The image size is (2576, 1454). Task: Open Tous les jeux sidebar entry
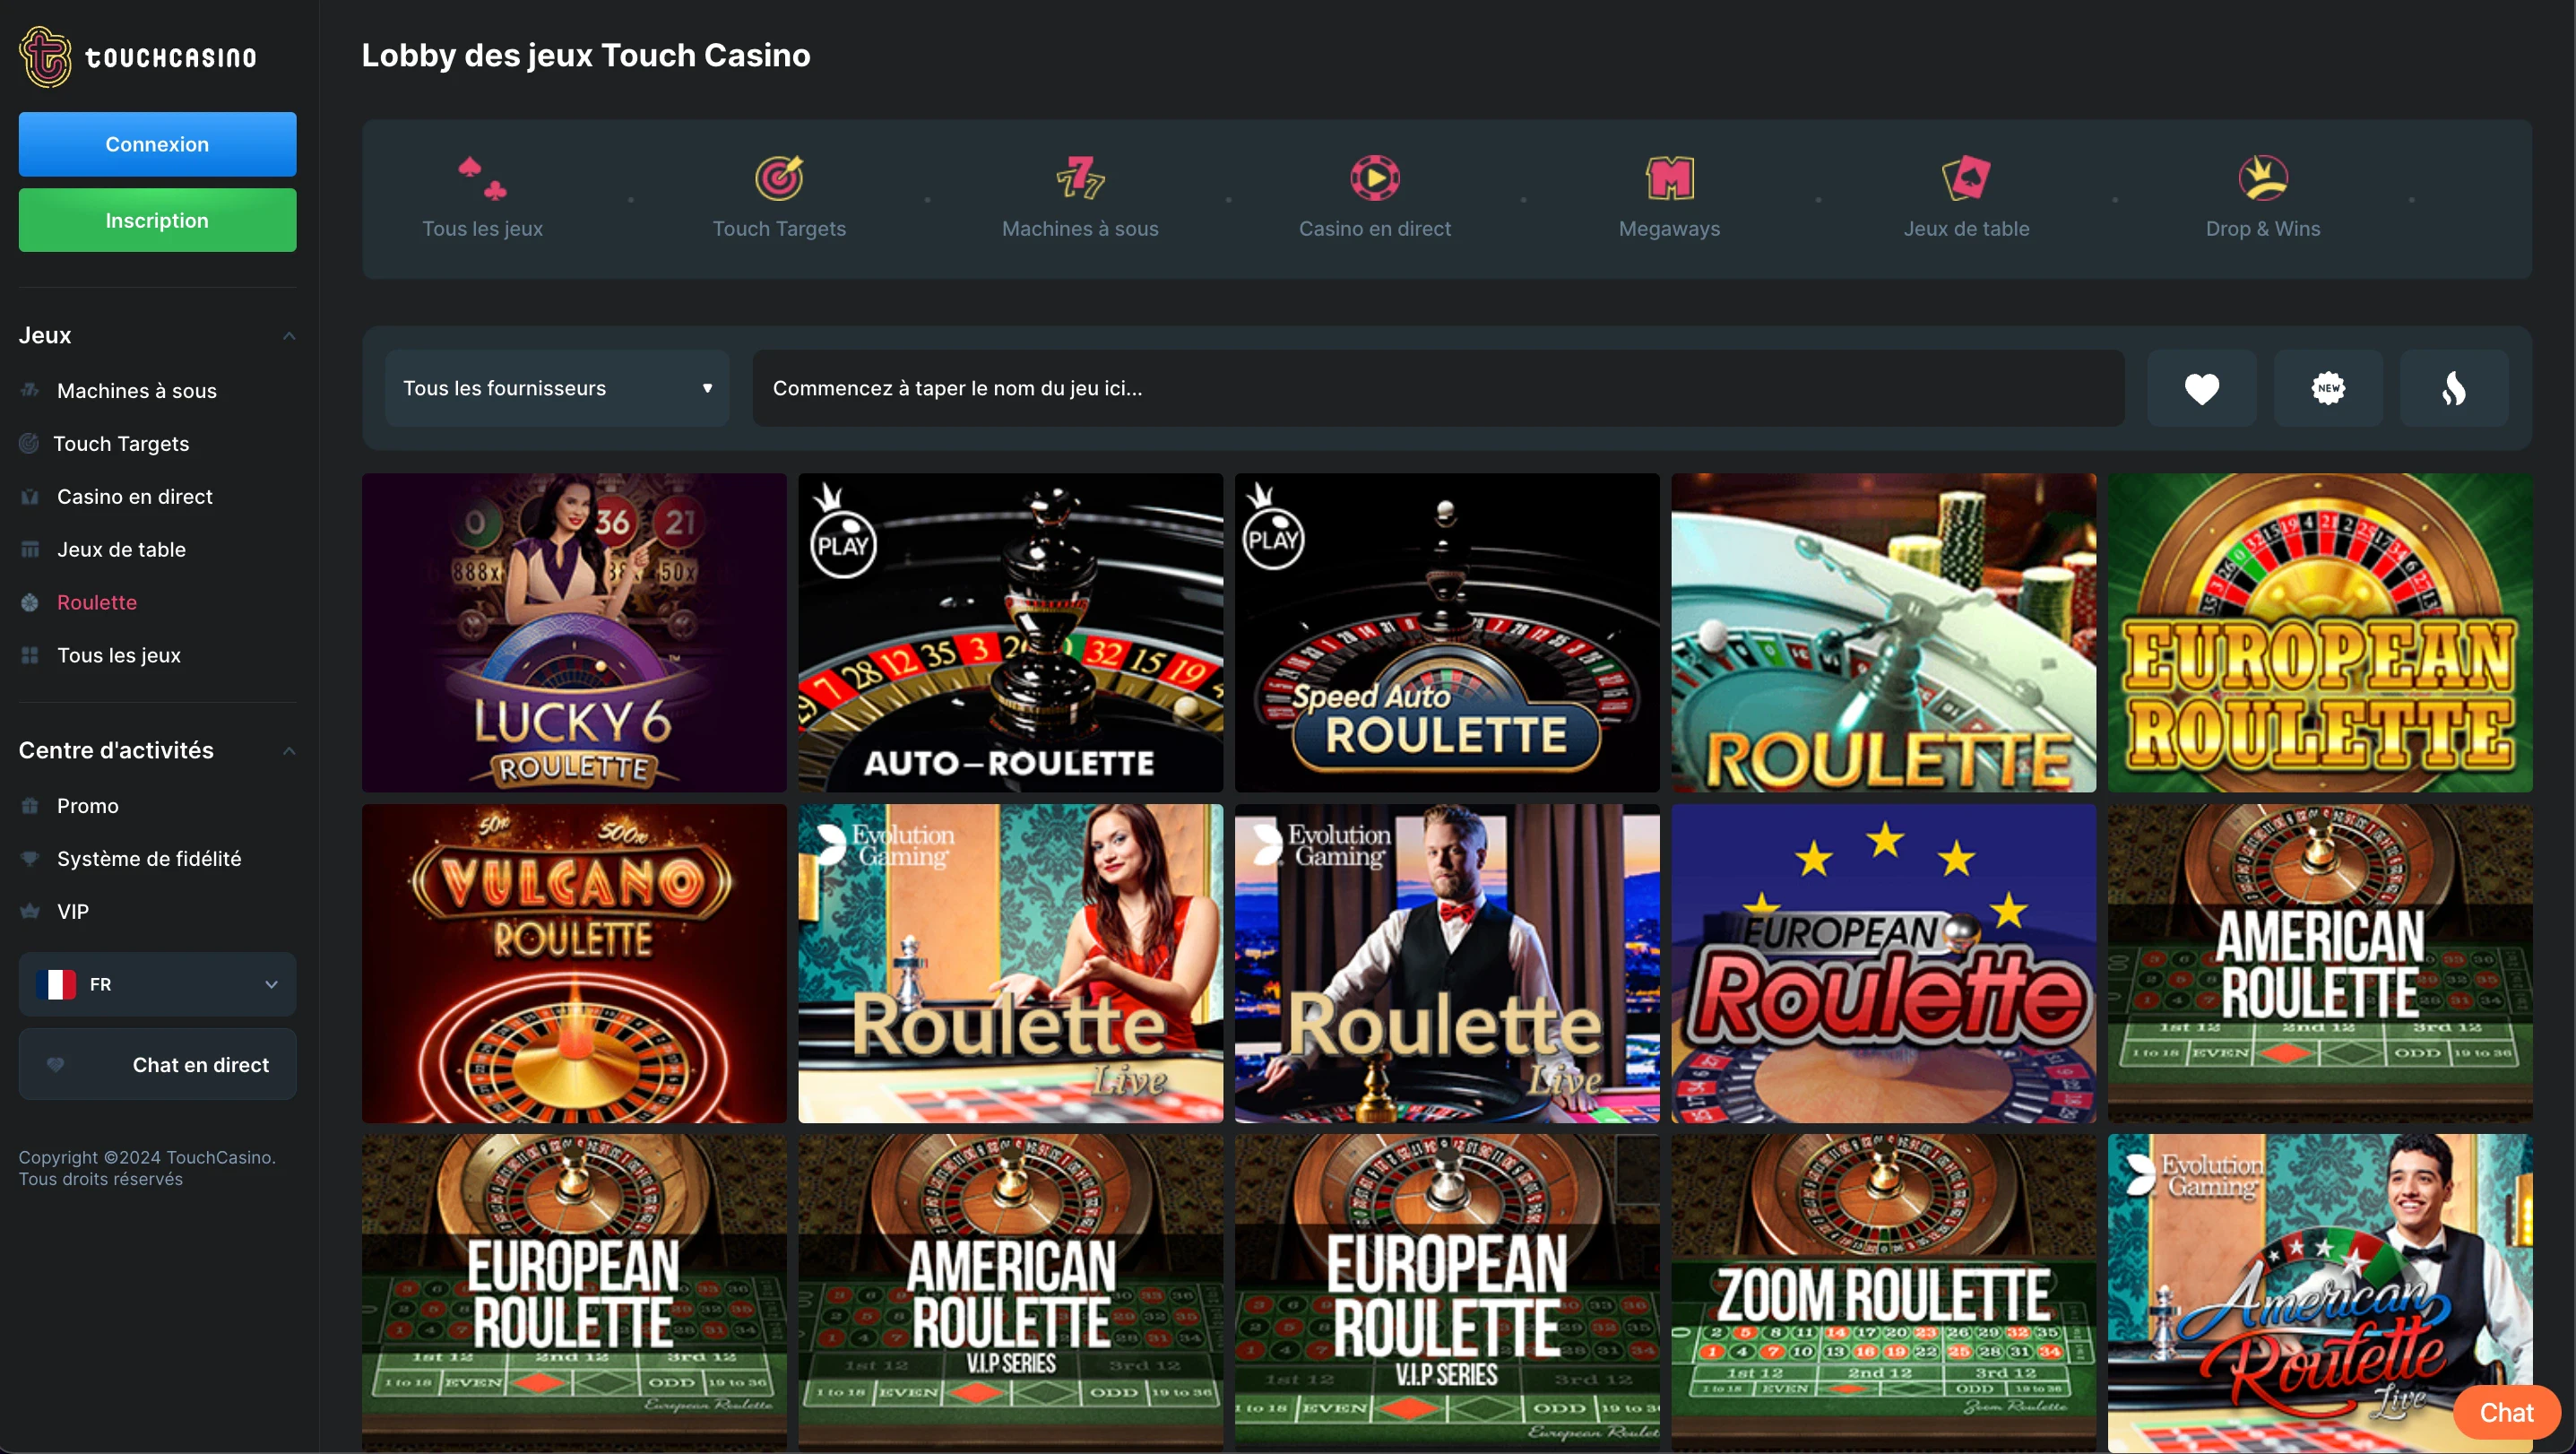pos(119,655)
